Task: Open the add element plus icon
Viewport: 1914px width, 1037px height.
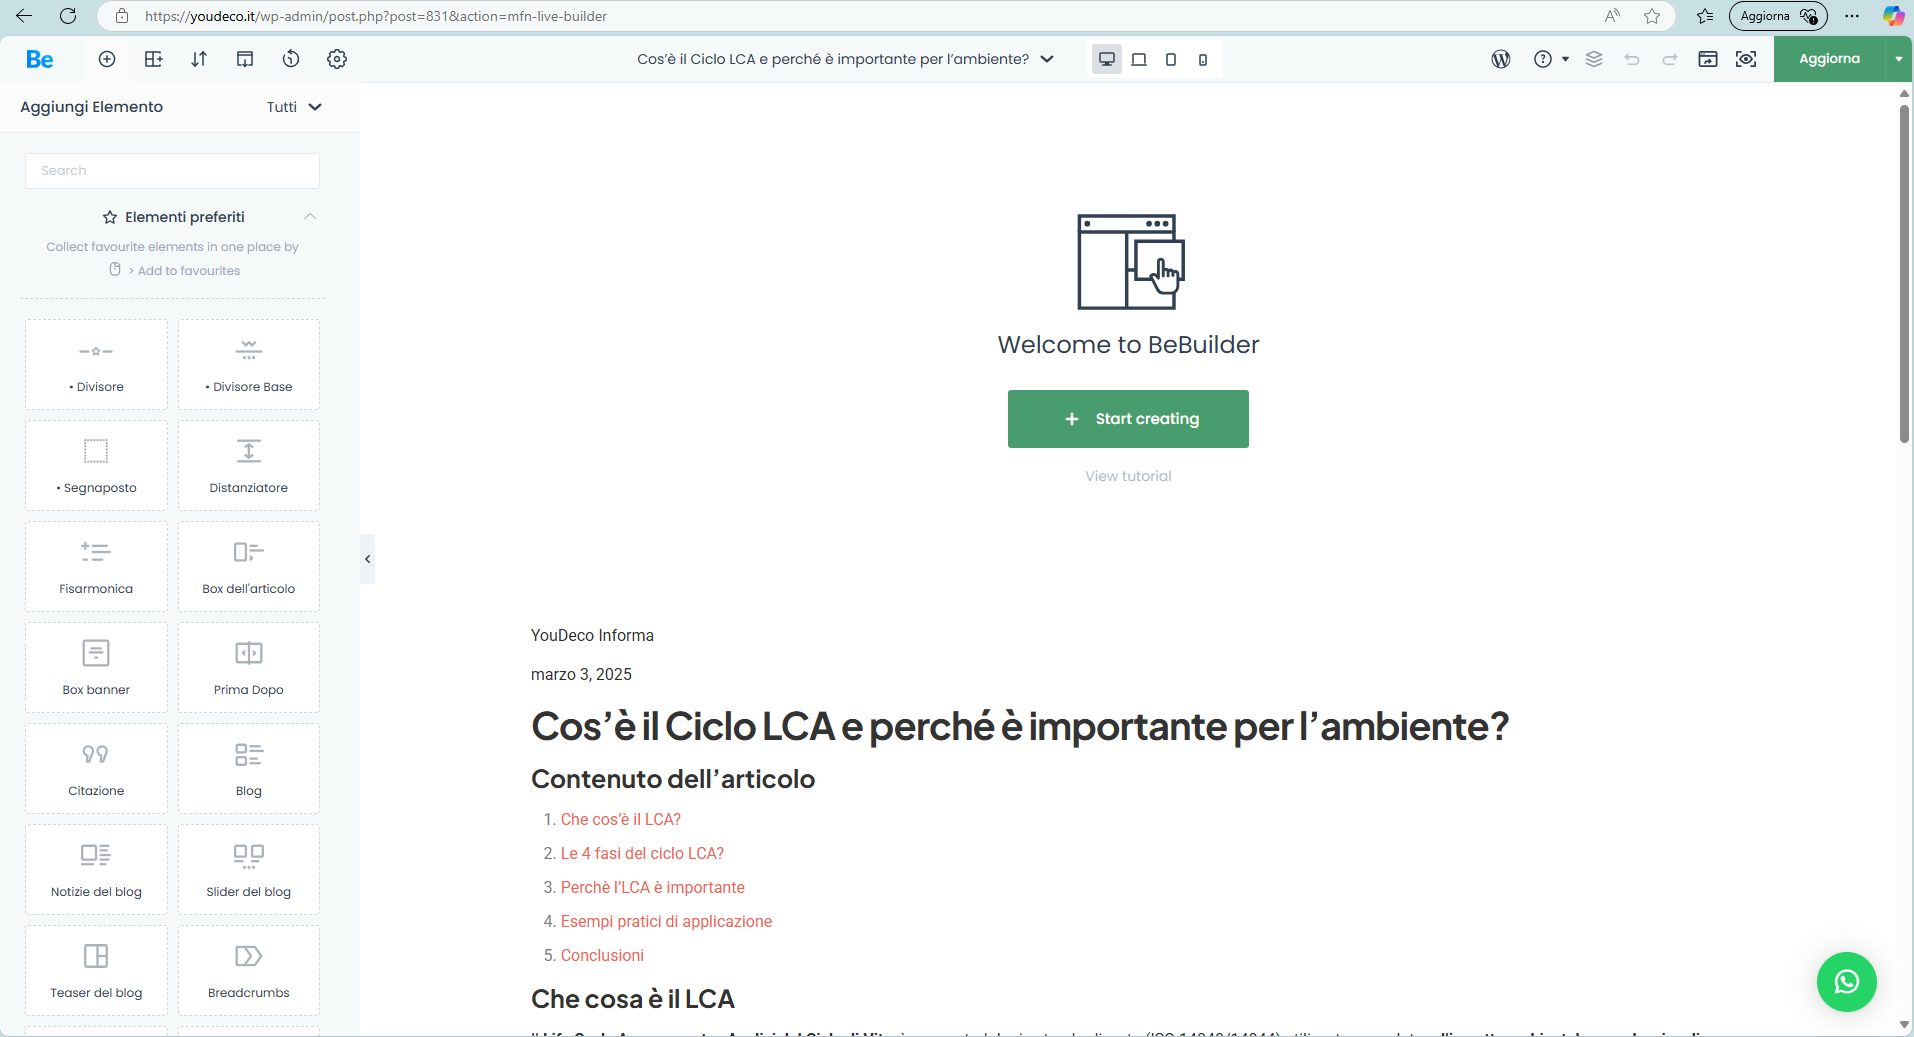Action: tap(107, 59)
